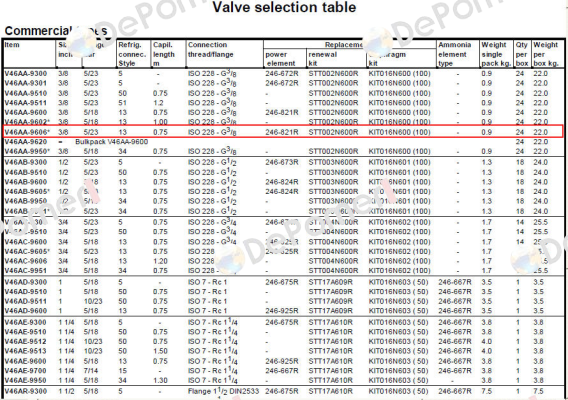
Task: Click the Weight per box kg. header
Action: click(x=546, y=54)
